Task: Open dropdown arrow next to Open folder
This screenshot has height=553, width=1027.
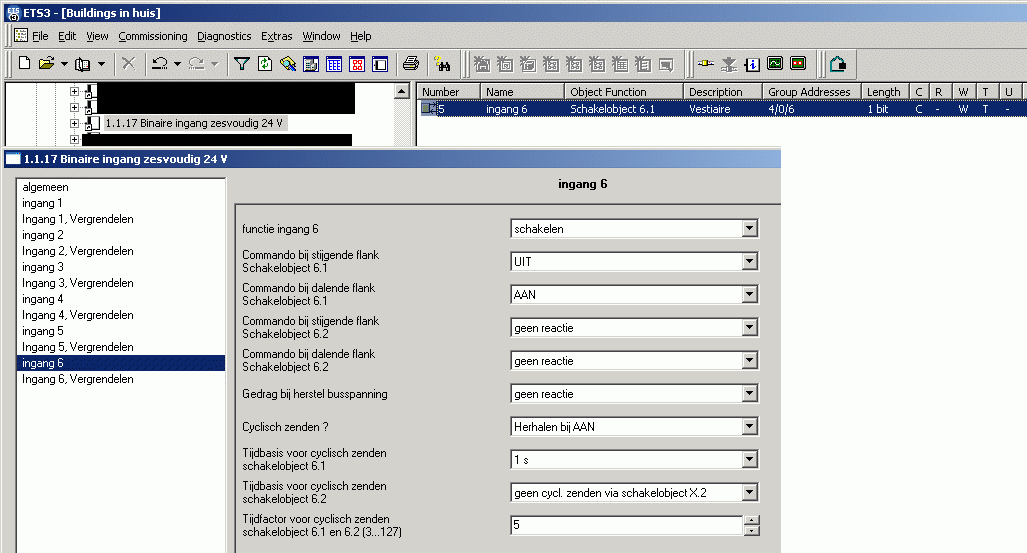Action: [64, 64]
